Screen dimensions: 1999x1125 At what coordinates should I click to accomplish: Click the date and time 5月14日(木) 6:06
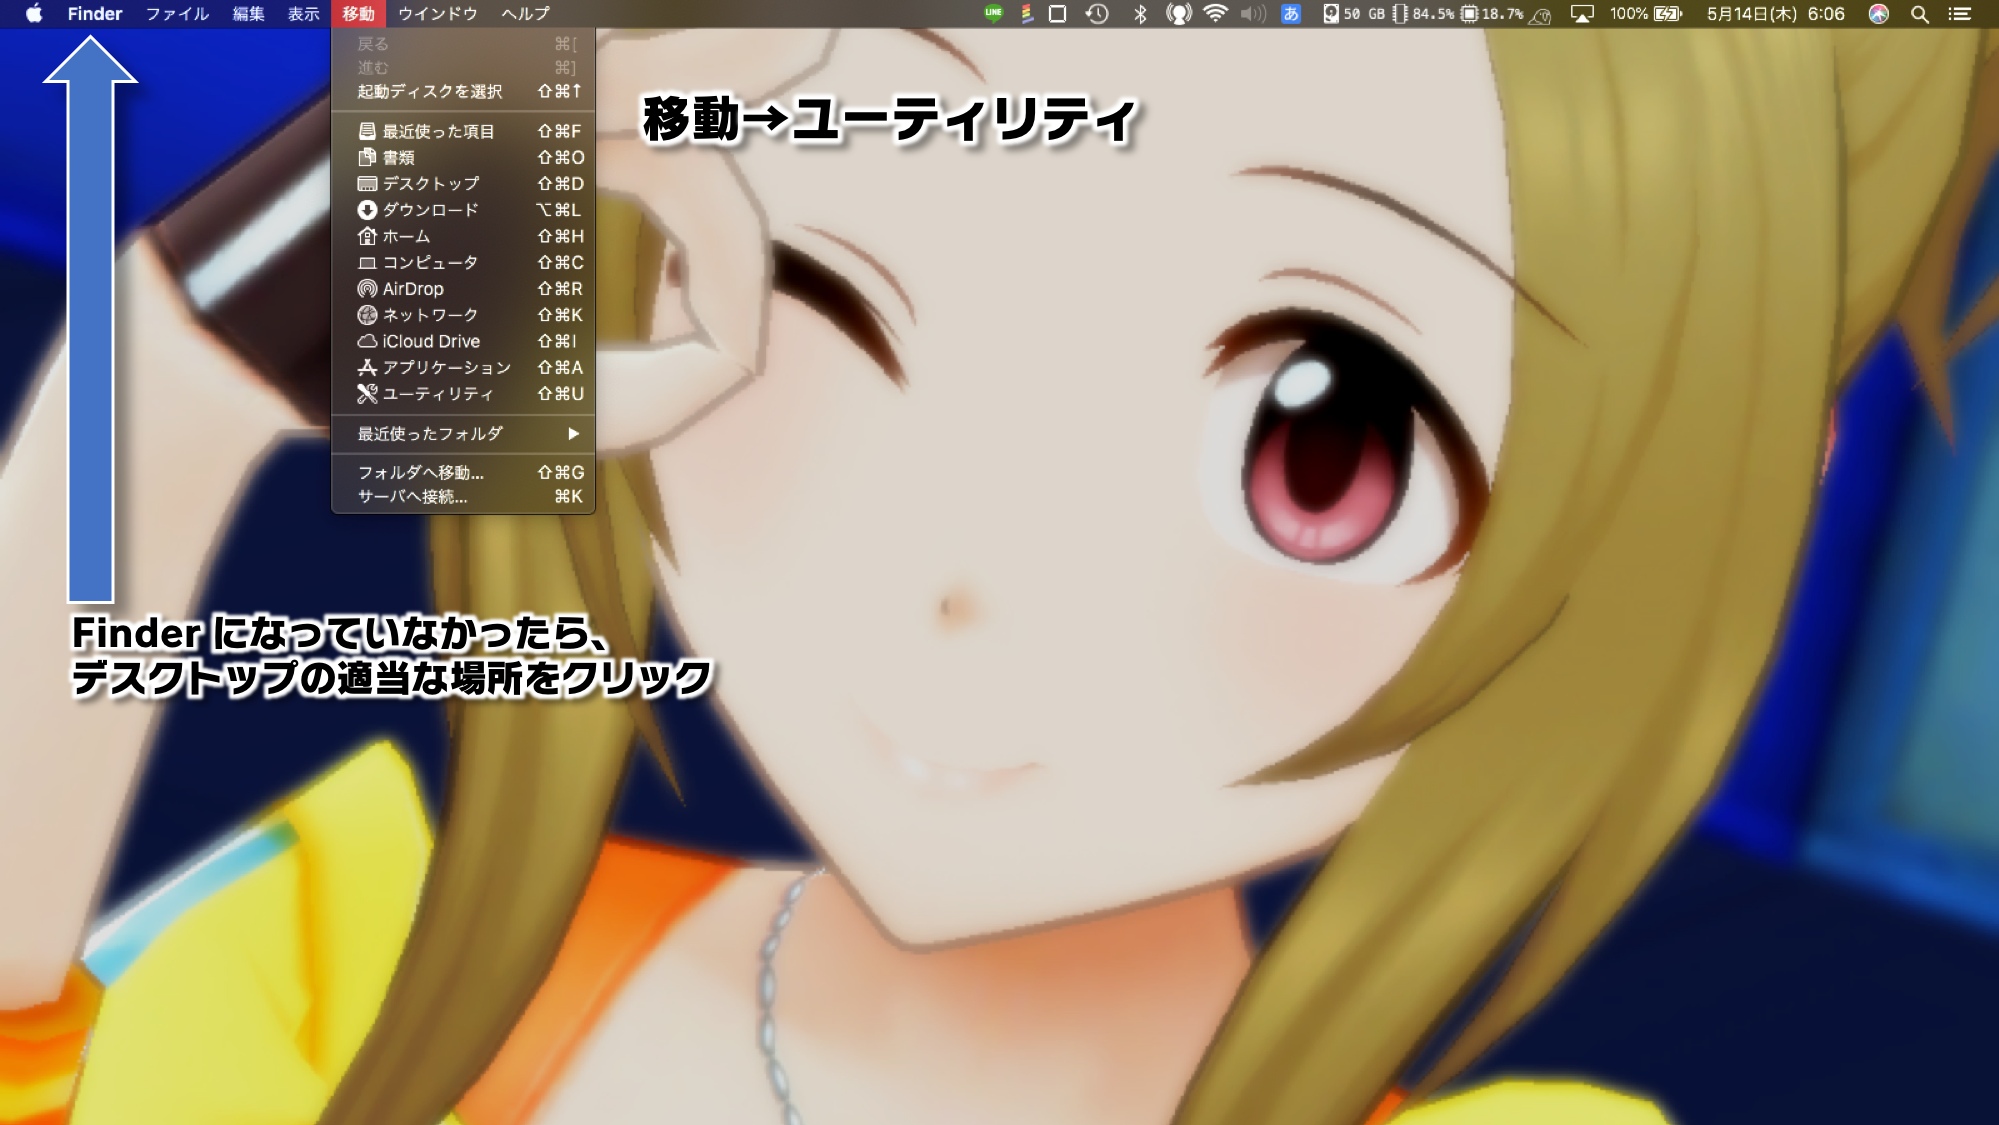[x=1775, y=14]
